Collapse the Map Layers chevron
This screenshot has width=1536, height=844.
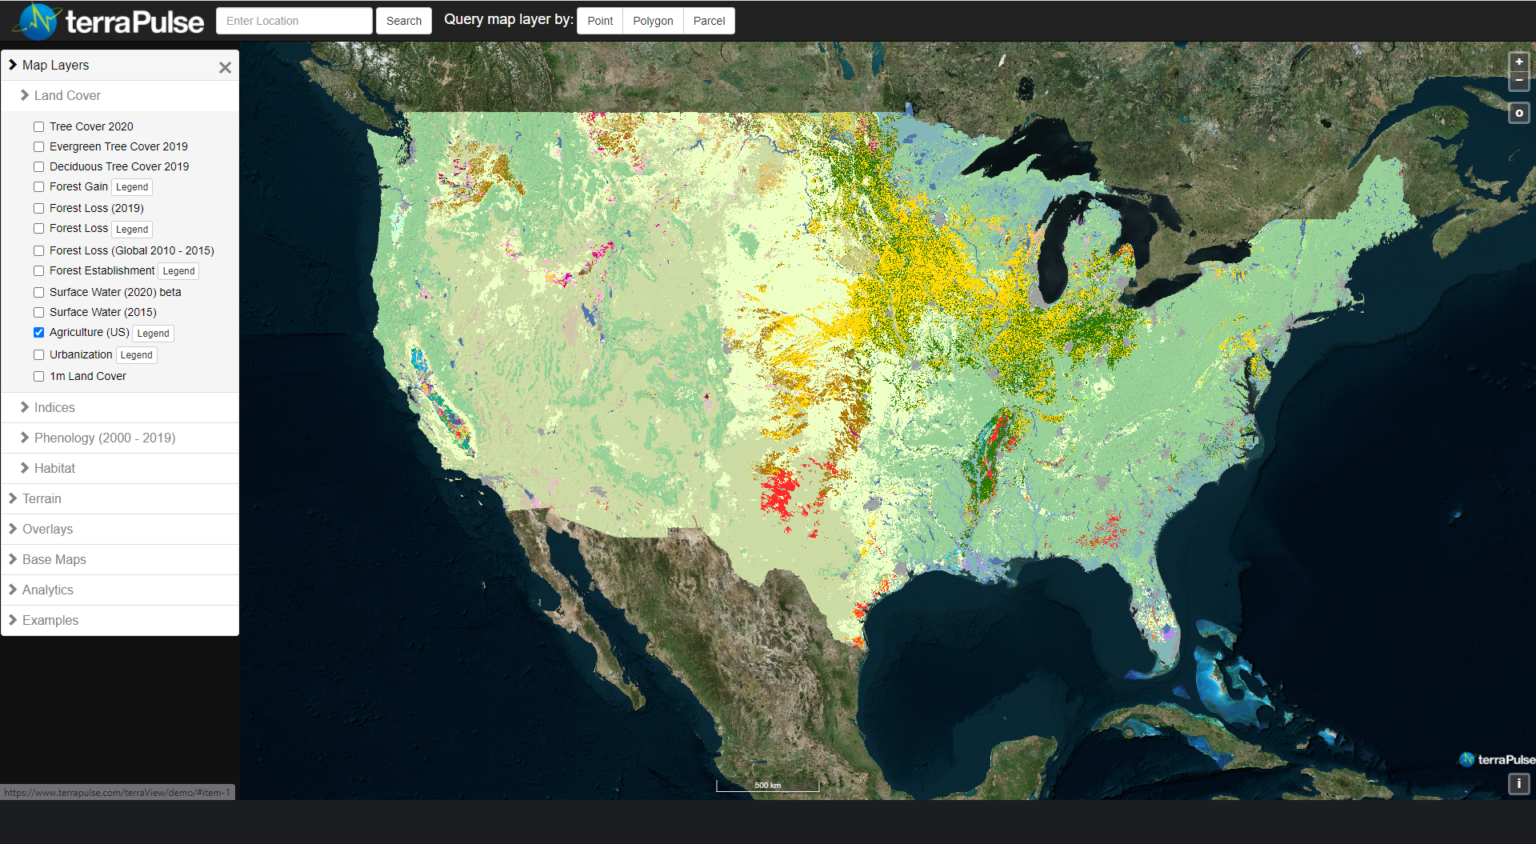(13, 65)
